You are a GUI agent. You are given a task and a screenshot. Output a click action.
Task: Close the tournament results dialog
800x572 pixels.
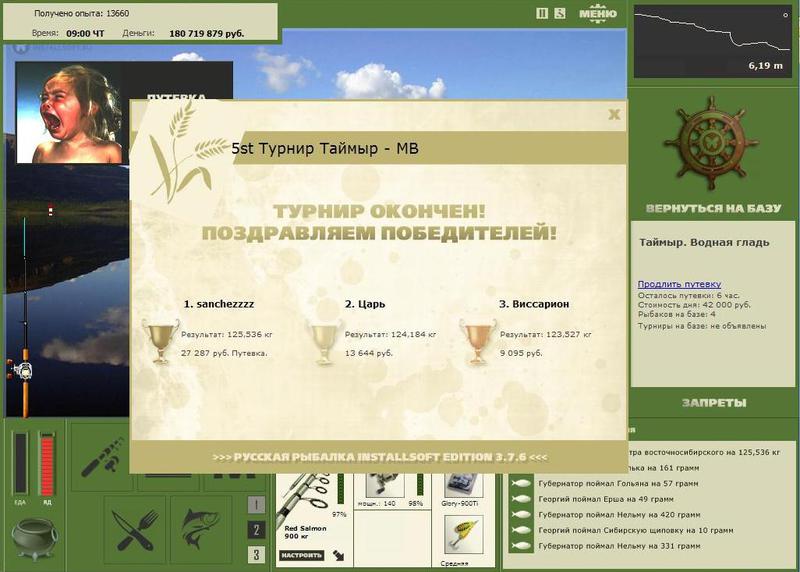tap(614, 114)
